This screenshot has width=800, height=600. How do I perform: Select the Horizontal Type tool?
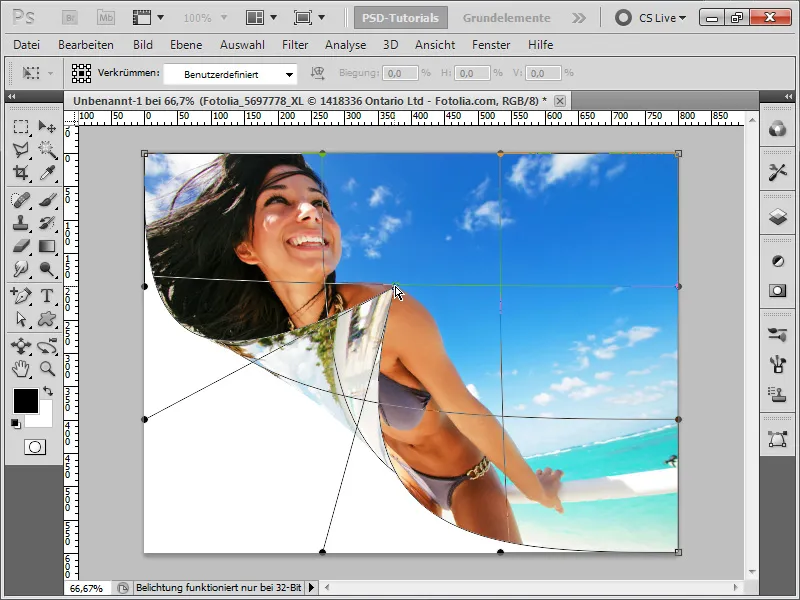46,295
